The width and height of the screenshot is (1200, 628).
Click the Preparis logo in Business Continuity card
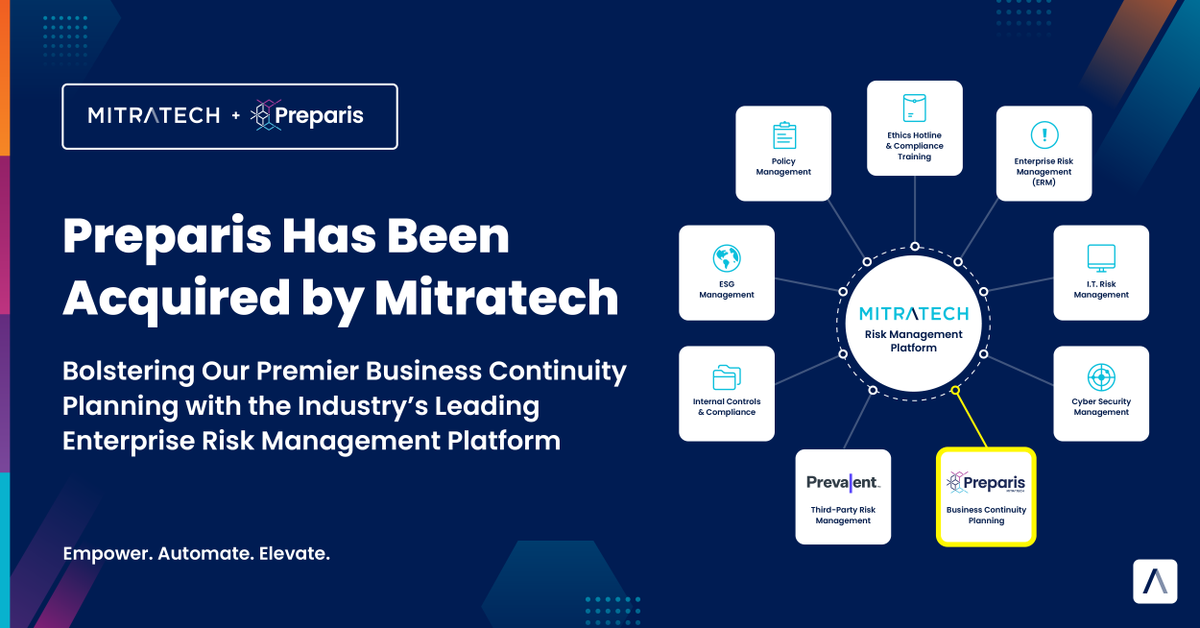(x=985, y=483)
